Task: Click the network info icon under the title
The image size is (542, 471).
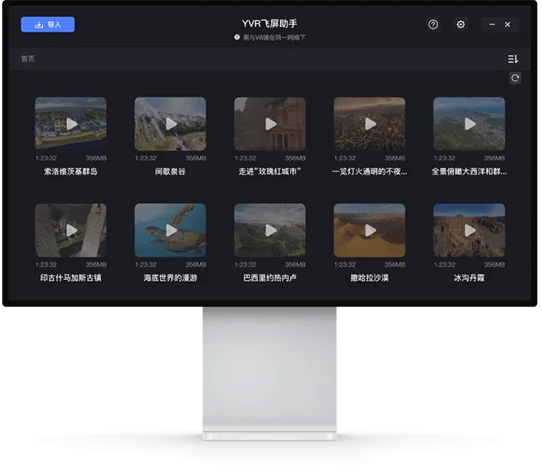Action: (x=237, y=37)
